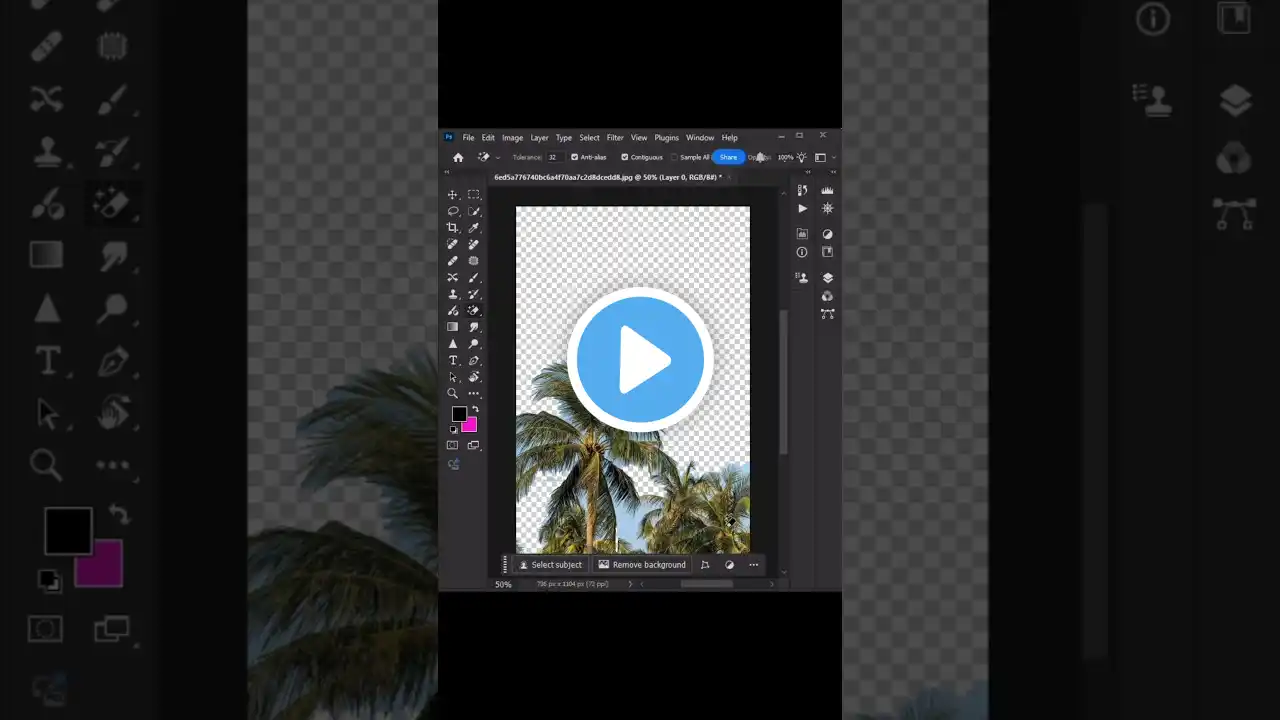Enable the Sample All Layers checkbox
1280x720 pixels.
675,157
